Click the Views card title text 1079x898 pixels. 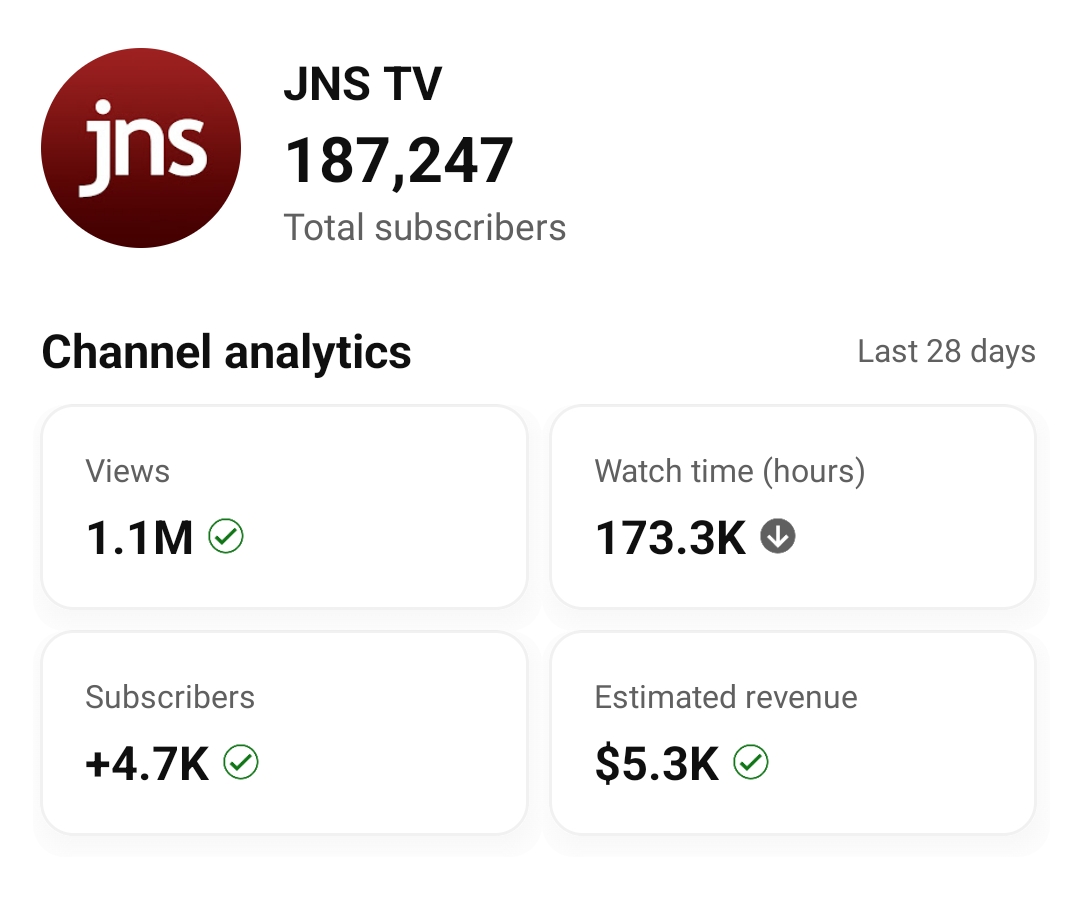coord(127,471)
